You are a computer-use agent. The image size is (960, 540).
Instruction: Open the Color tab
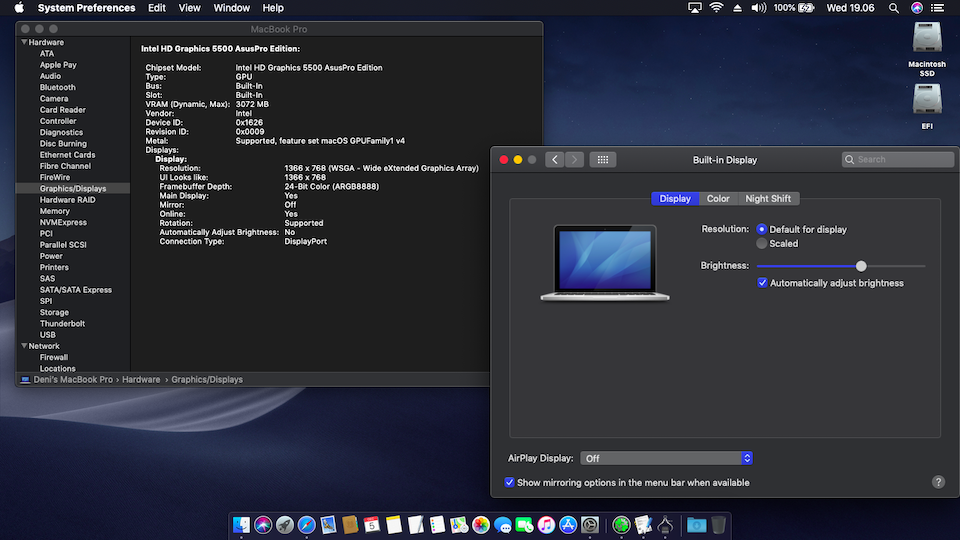[718, 198]
